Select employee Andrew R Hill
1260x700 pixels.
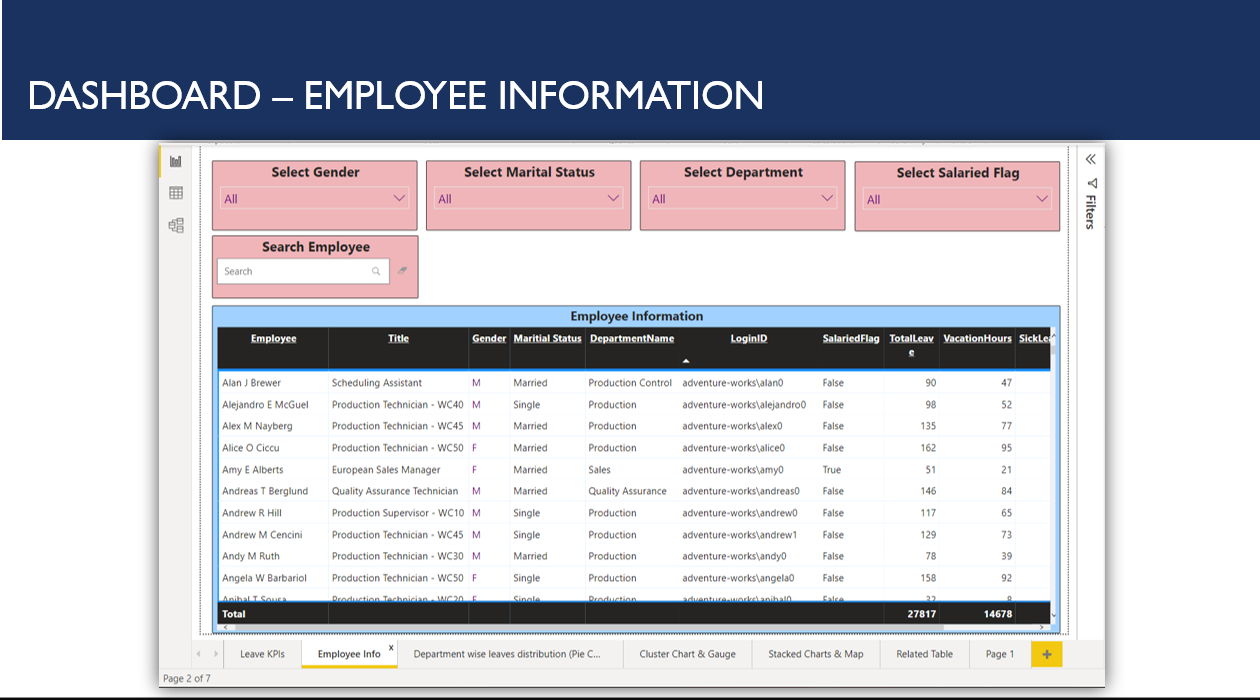coord(252,513)
